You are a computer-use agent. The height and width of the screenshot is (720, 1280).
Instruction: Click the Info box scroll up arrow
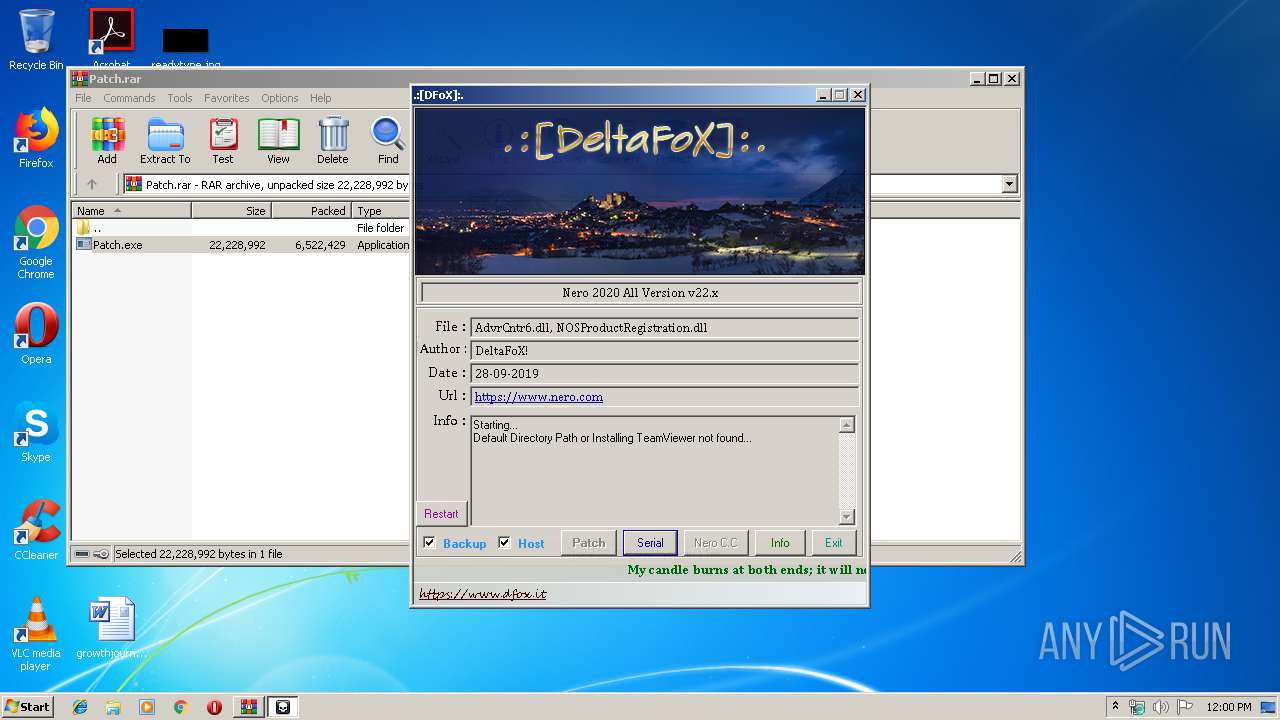click(x=847, y=425)
